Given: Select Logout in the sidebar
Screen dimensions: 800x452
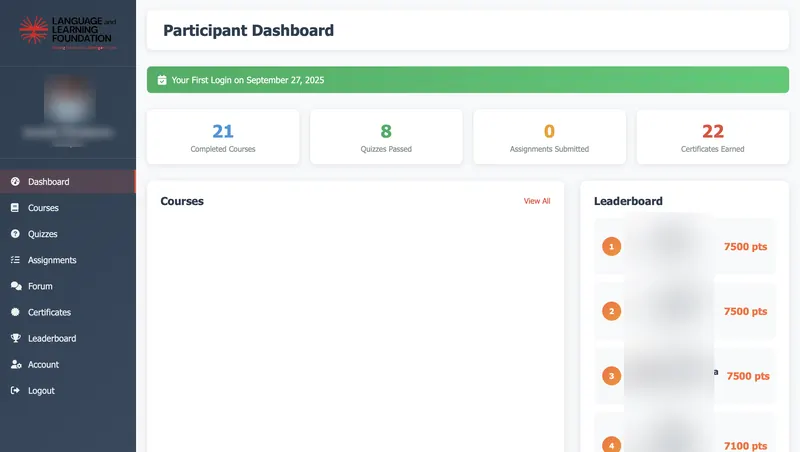Looking at the screenshot, I should pyautogui.click(x=68, y=390).
